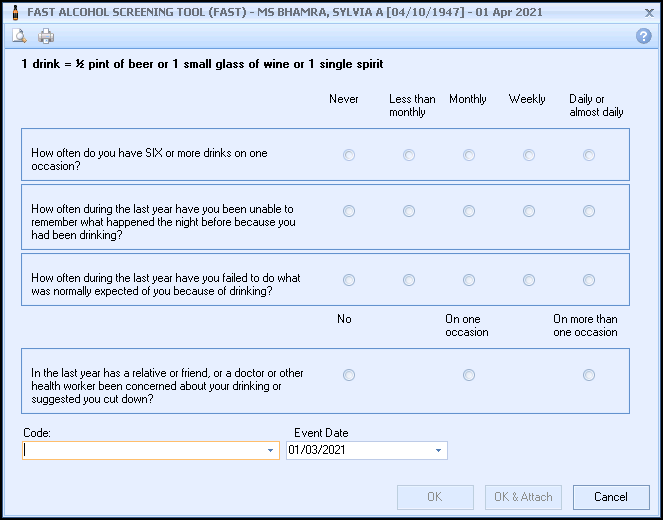The image size is (663, 520).
Task: Click the OK & Attach button
Action: coord(523,497)
